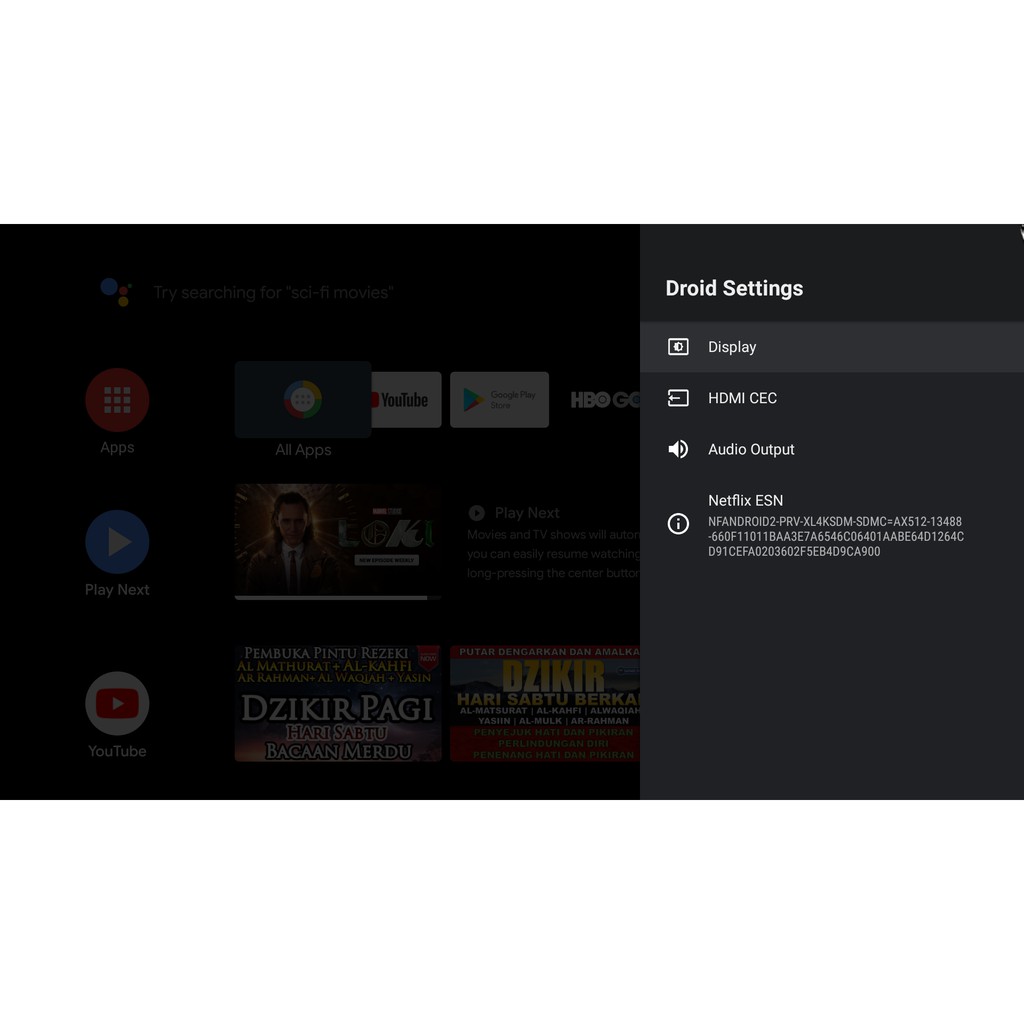This screenshot has height=1024, width=1024.
Task: Open the Display settings icon
Action: click(678, 347)
